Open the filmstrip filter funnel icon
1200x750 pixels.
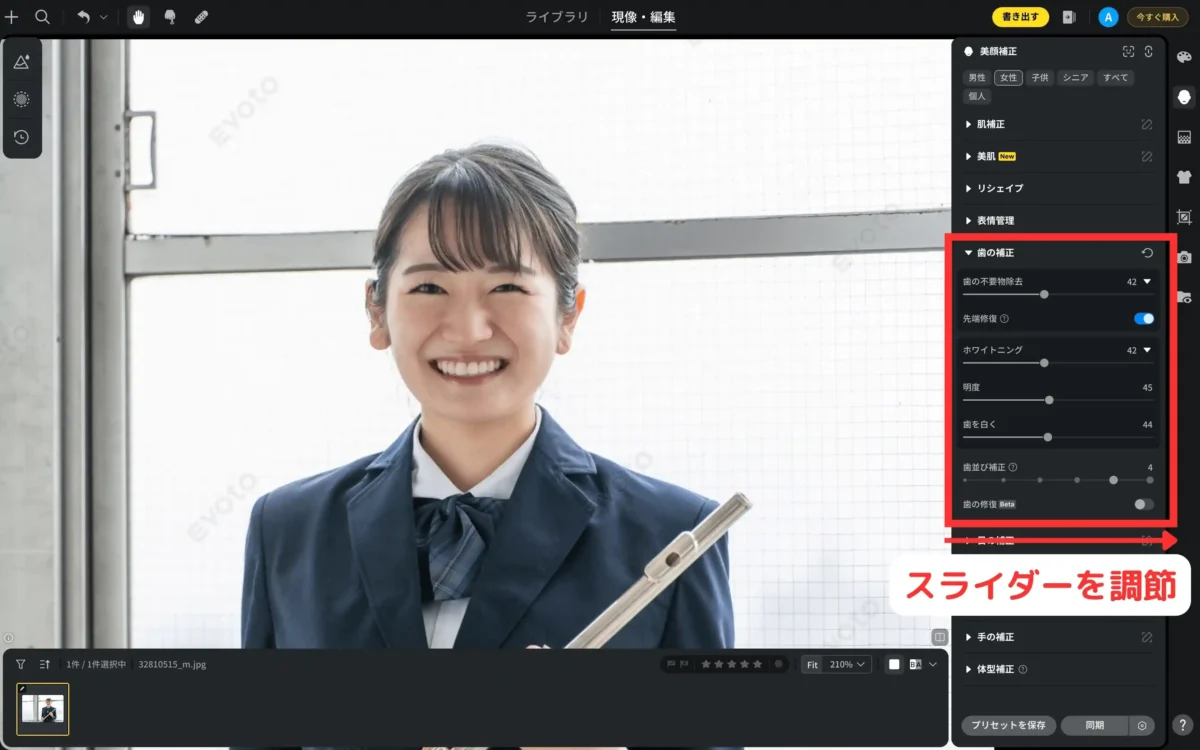click(20, 664)
